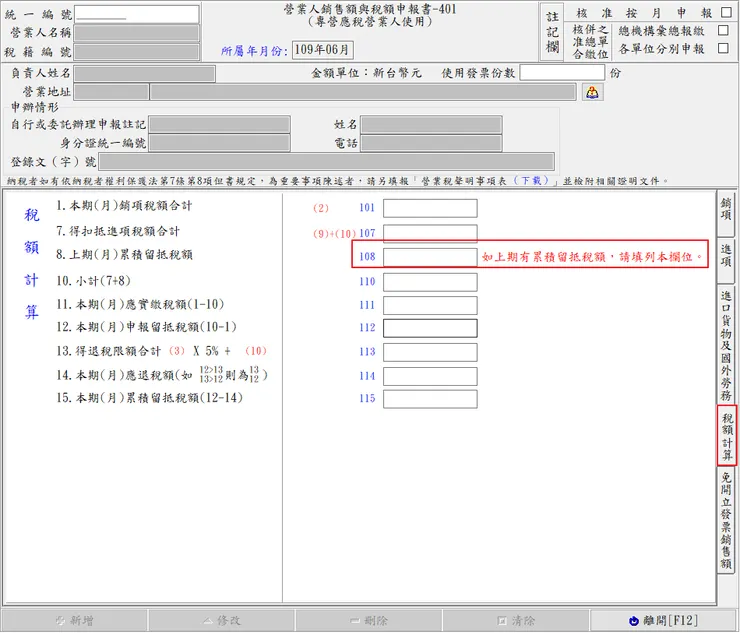Image resolution: width=740 pixels, height=633 pixels.
Task: Click the red text 如上期有累積留抵稅額，請填列本欄位
Action: pyautogui.click(x=592, y=257)
